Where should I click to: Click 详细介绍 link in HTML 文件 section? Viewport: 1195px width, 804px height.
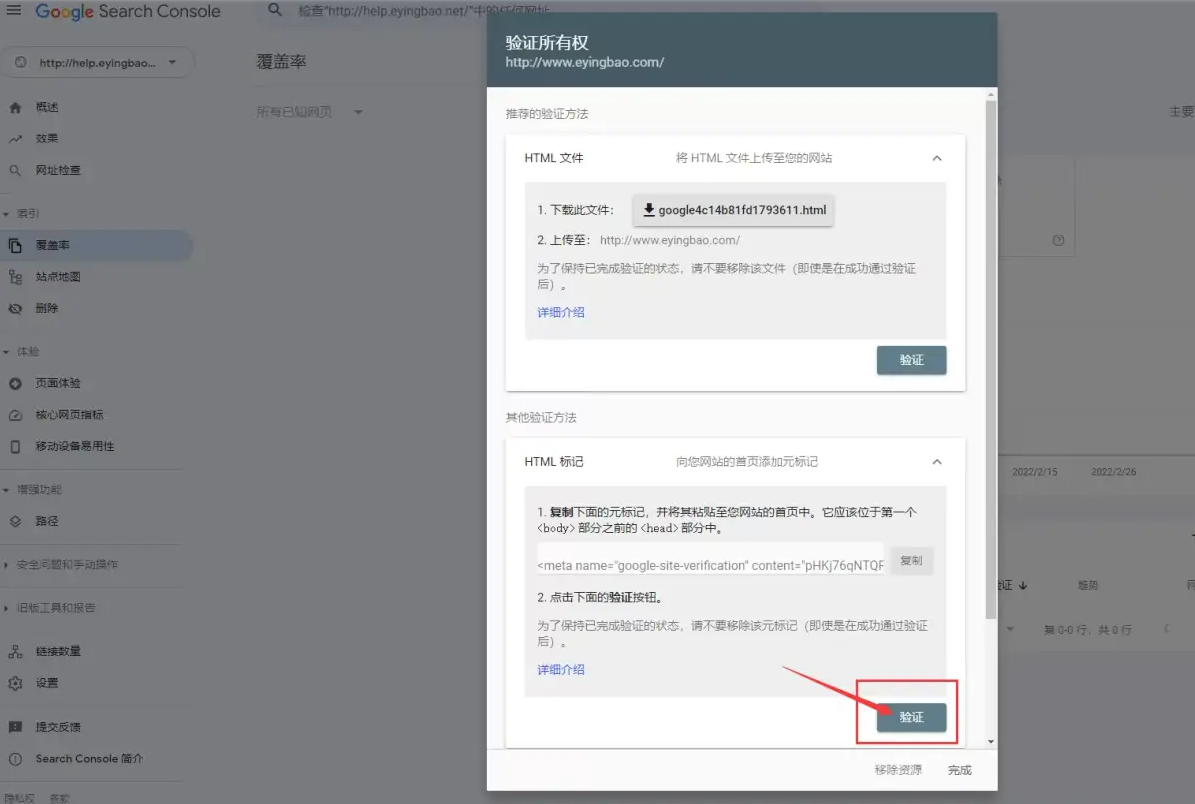point(561,313)
